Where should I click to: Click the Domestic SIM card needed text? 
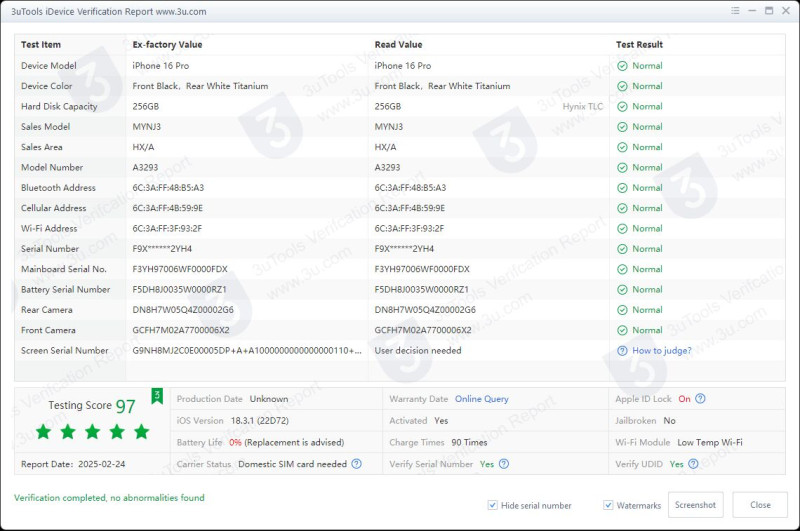point(292,464)
